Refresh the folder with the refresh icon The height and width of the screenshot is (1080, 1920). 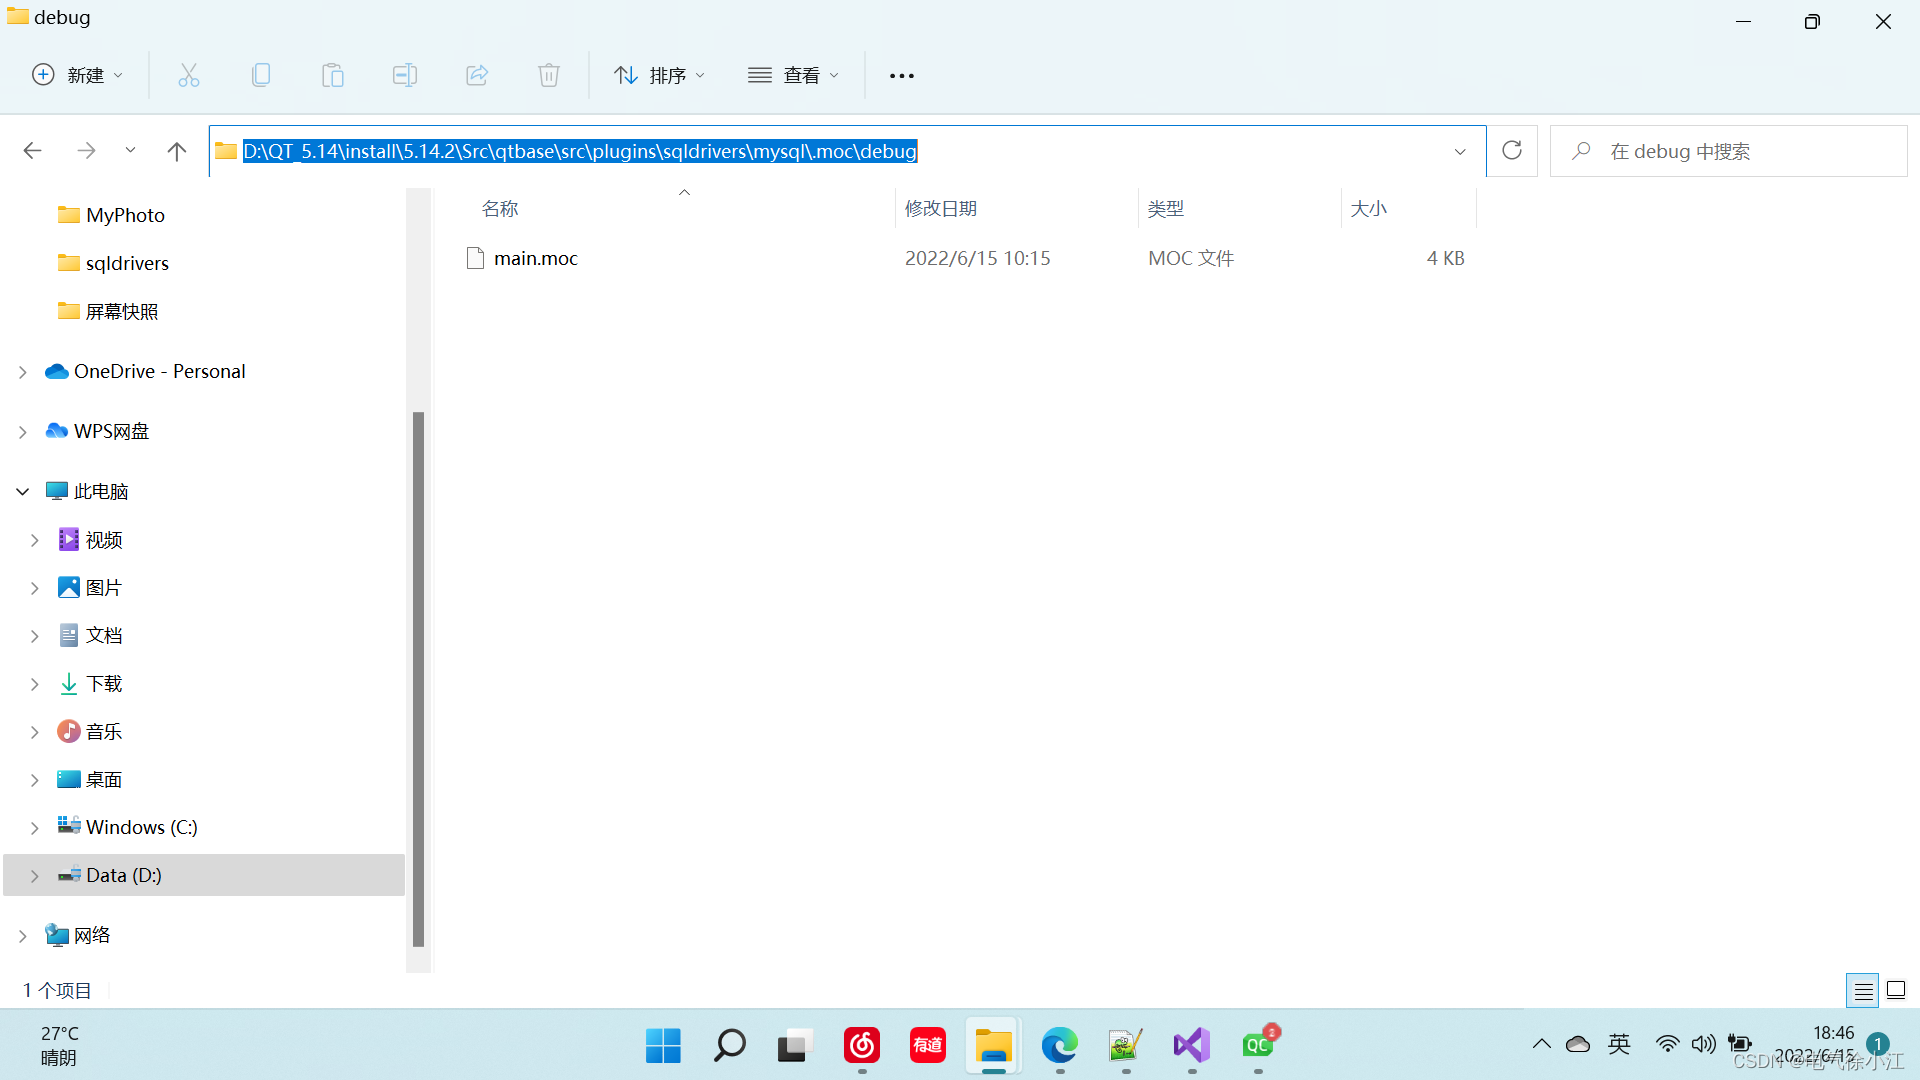click(1512, 150)
